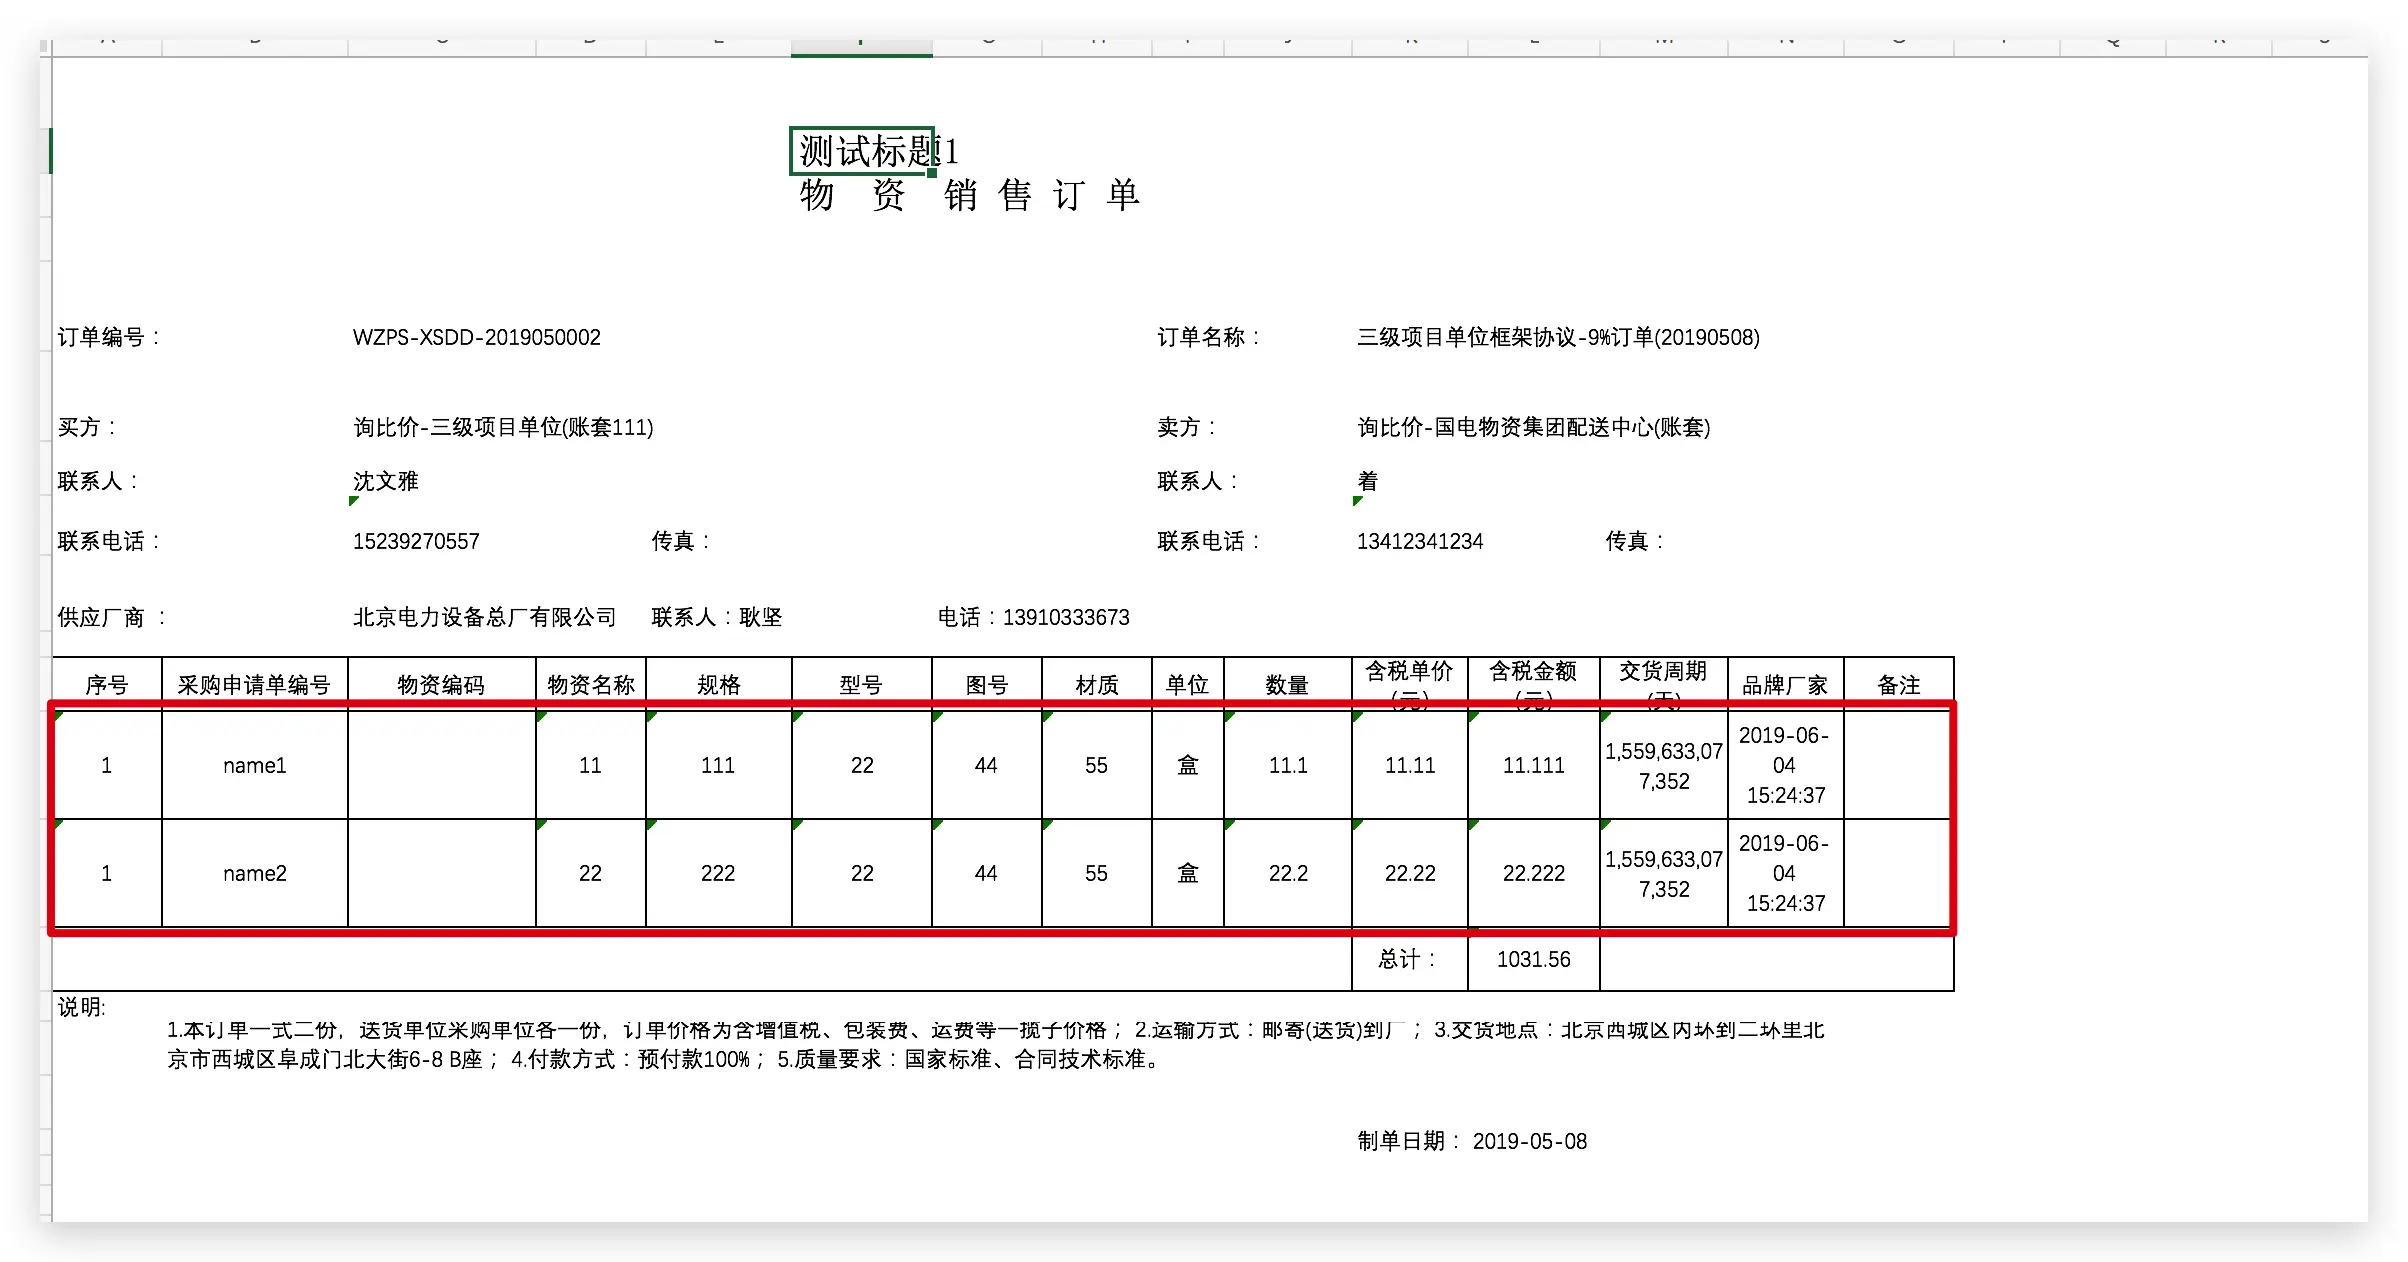
Task: Select the 含税金额 header cell
Action: pyautogui.click(x=1533, y=682)
